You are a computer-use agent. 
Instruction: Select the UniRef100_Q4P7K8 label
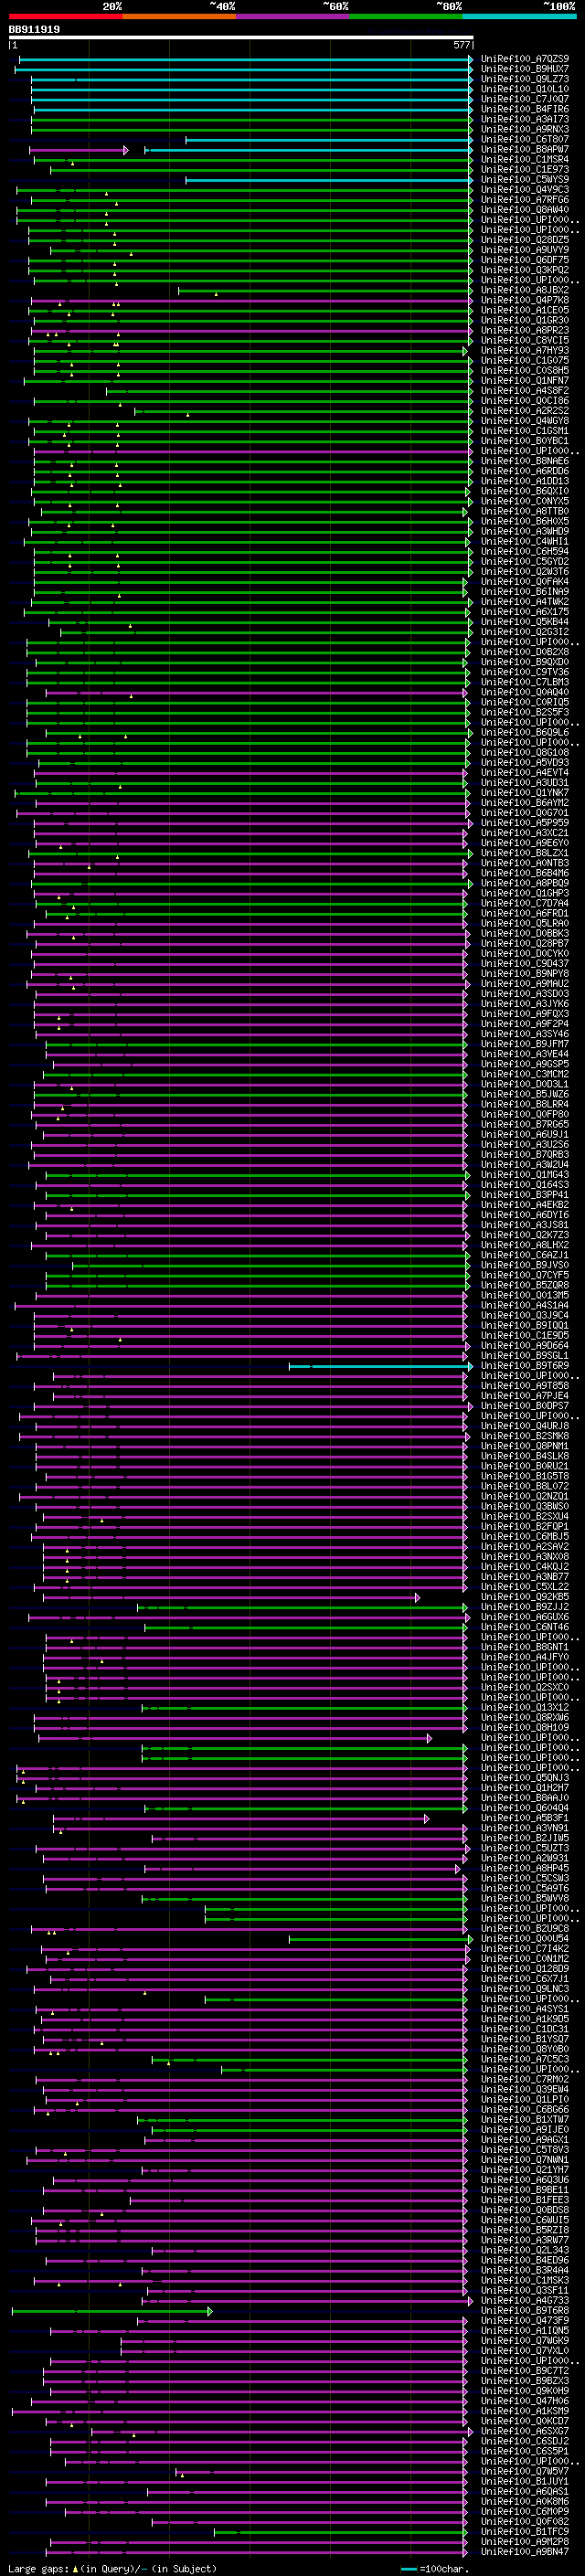click(x=525, y=300)
